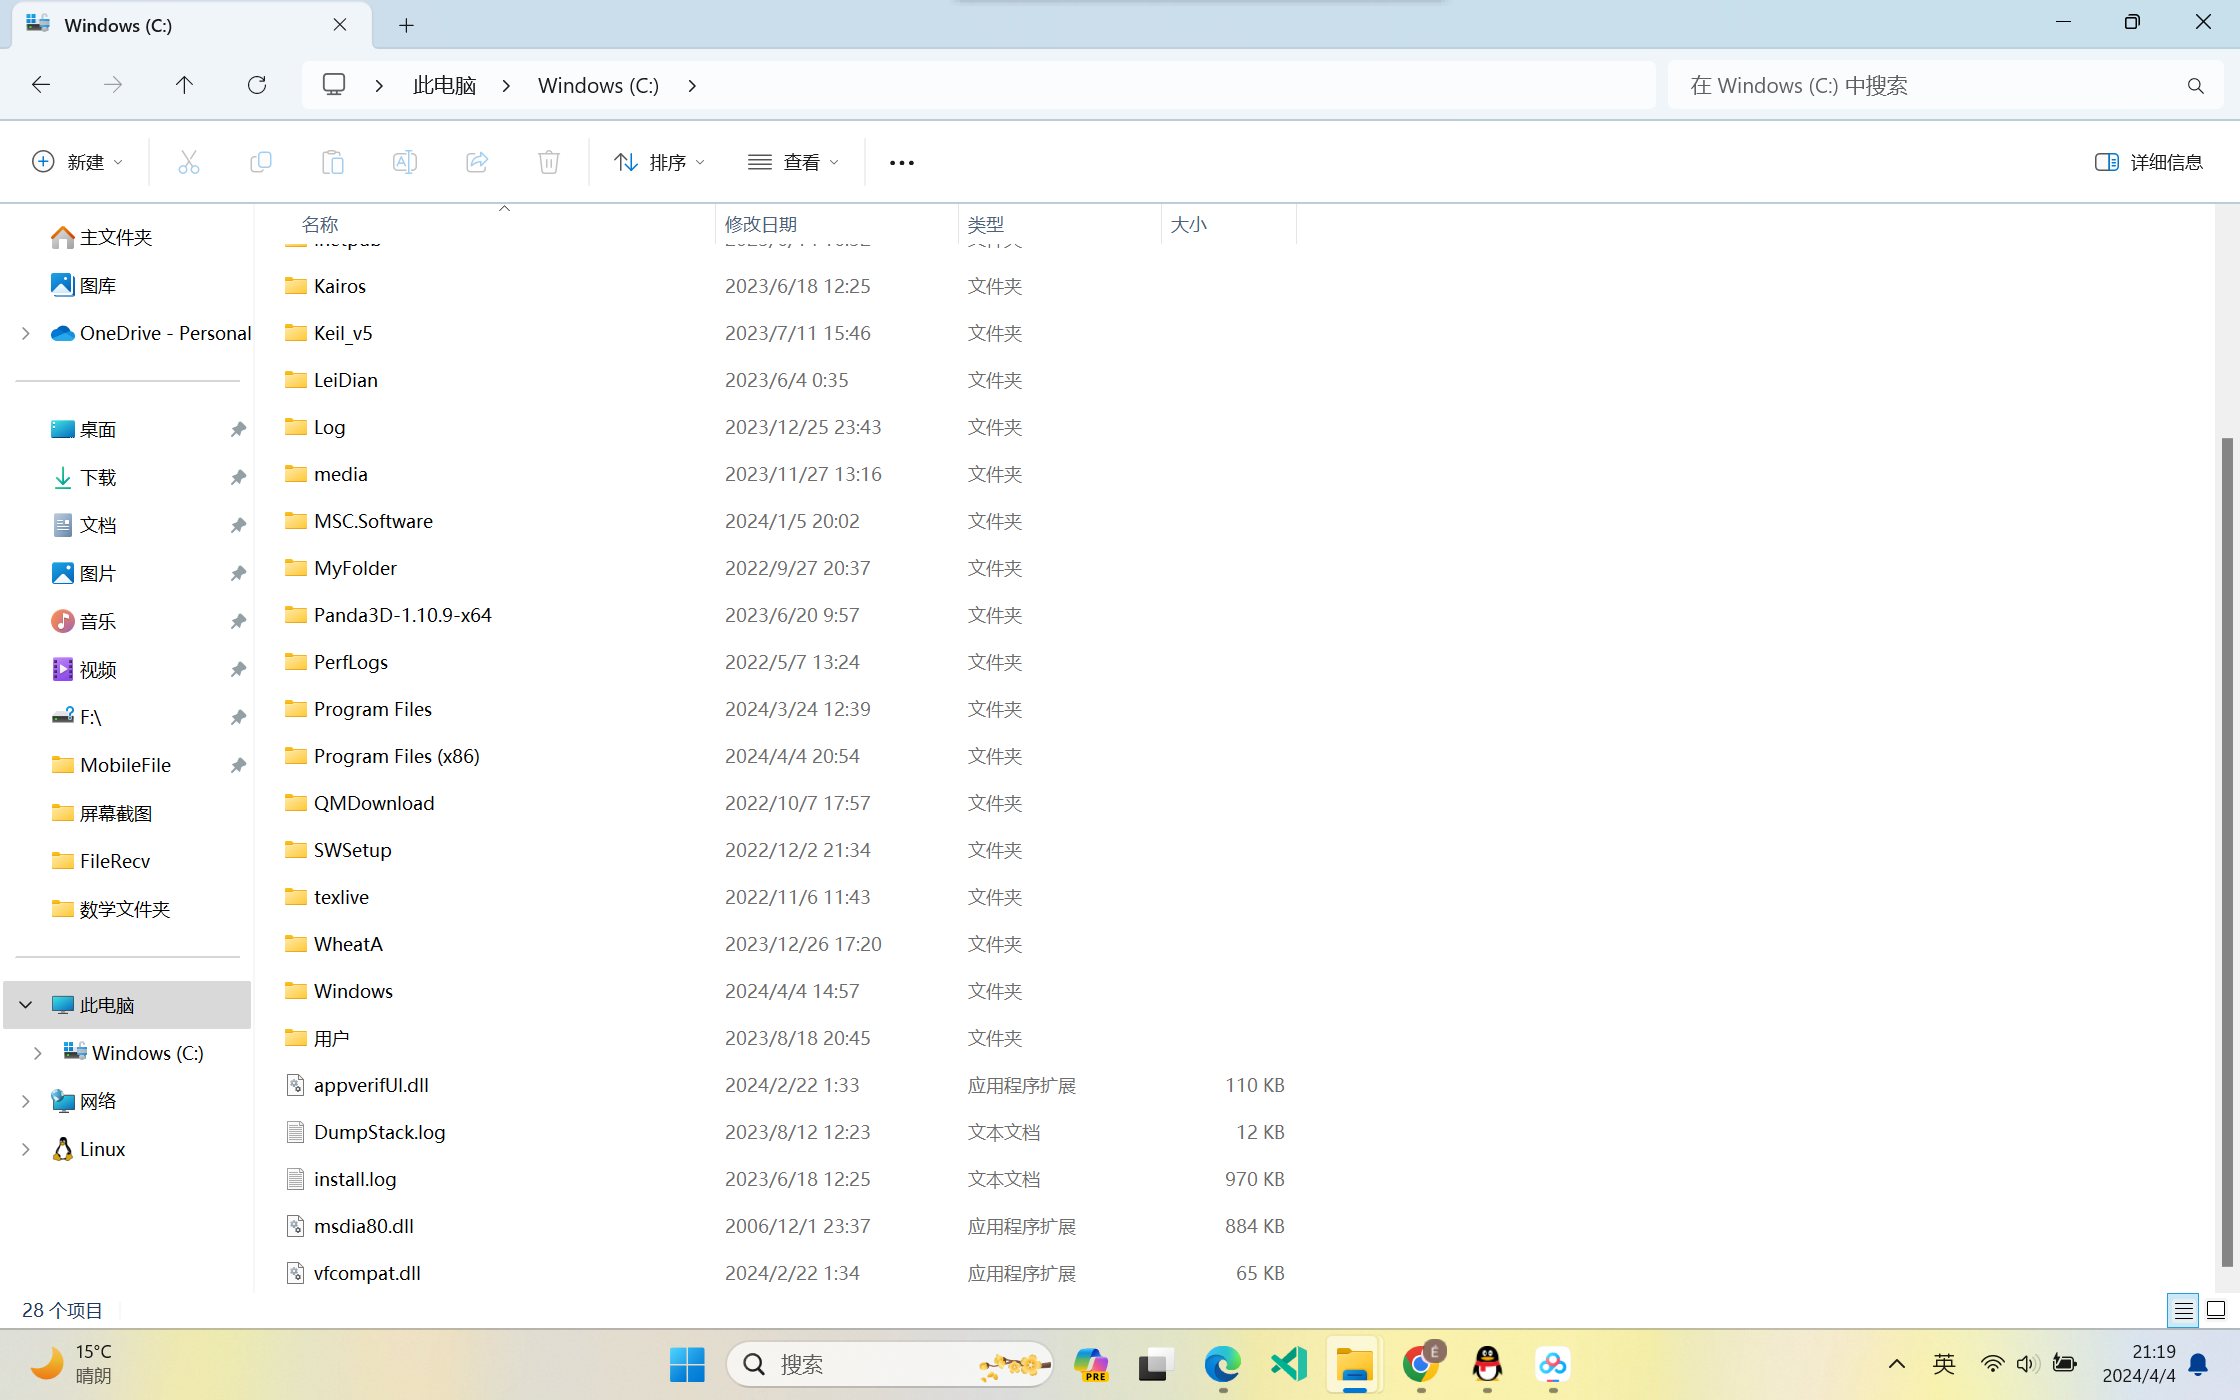Expand OneDrive - Personal tree node
Image resolution: width=2240 pixels, height=1400 pixels.
[x=26, y=334]
